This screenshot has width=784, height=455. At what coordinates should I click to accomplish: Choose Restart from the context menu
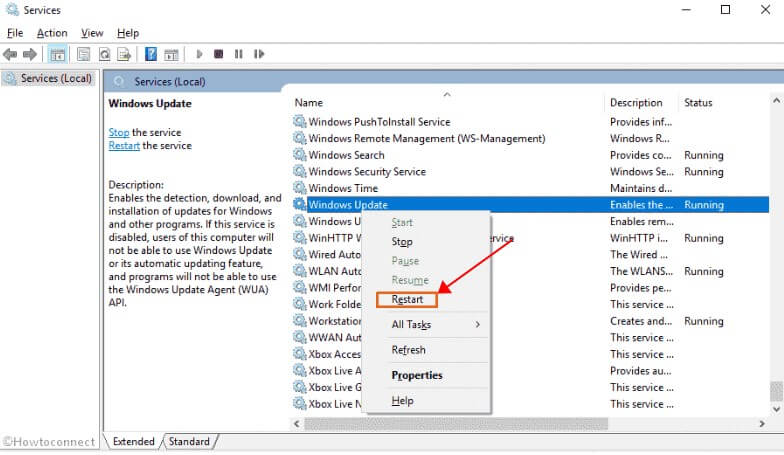tap(407, 299)
